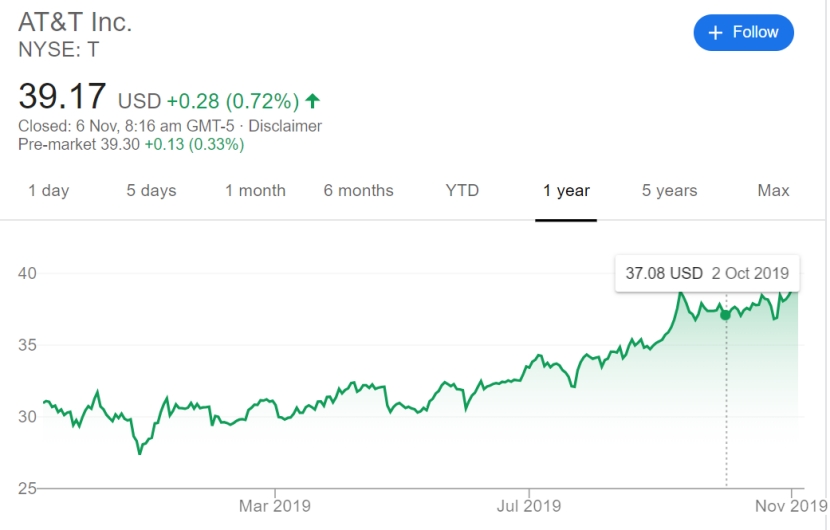Click the active 1 year tab

tap(566, 190)
